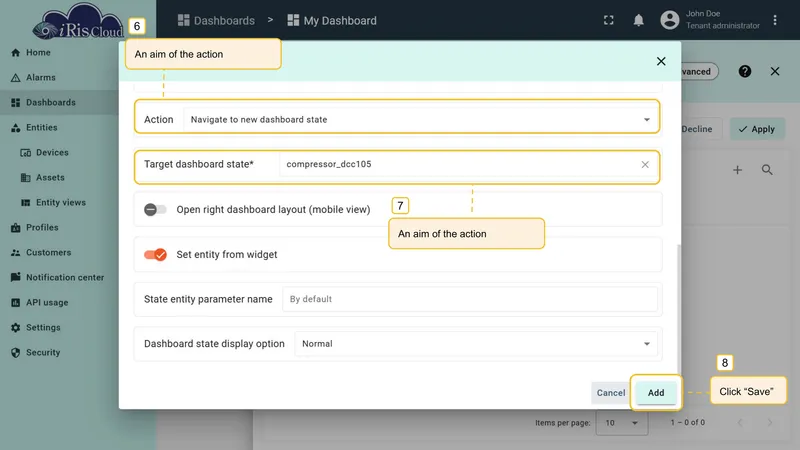Viewport: 800px width, 450px height.
Task: Click the Advanced mode button
Action: [x=699, y=71]
